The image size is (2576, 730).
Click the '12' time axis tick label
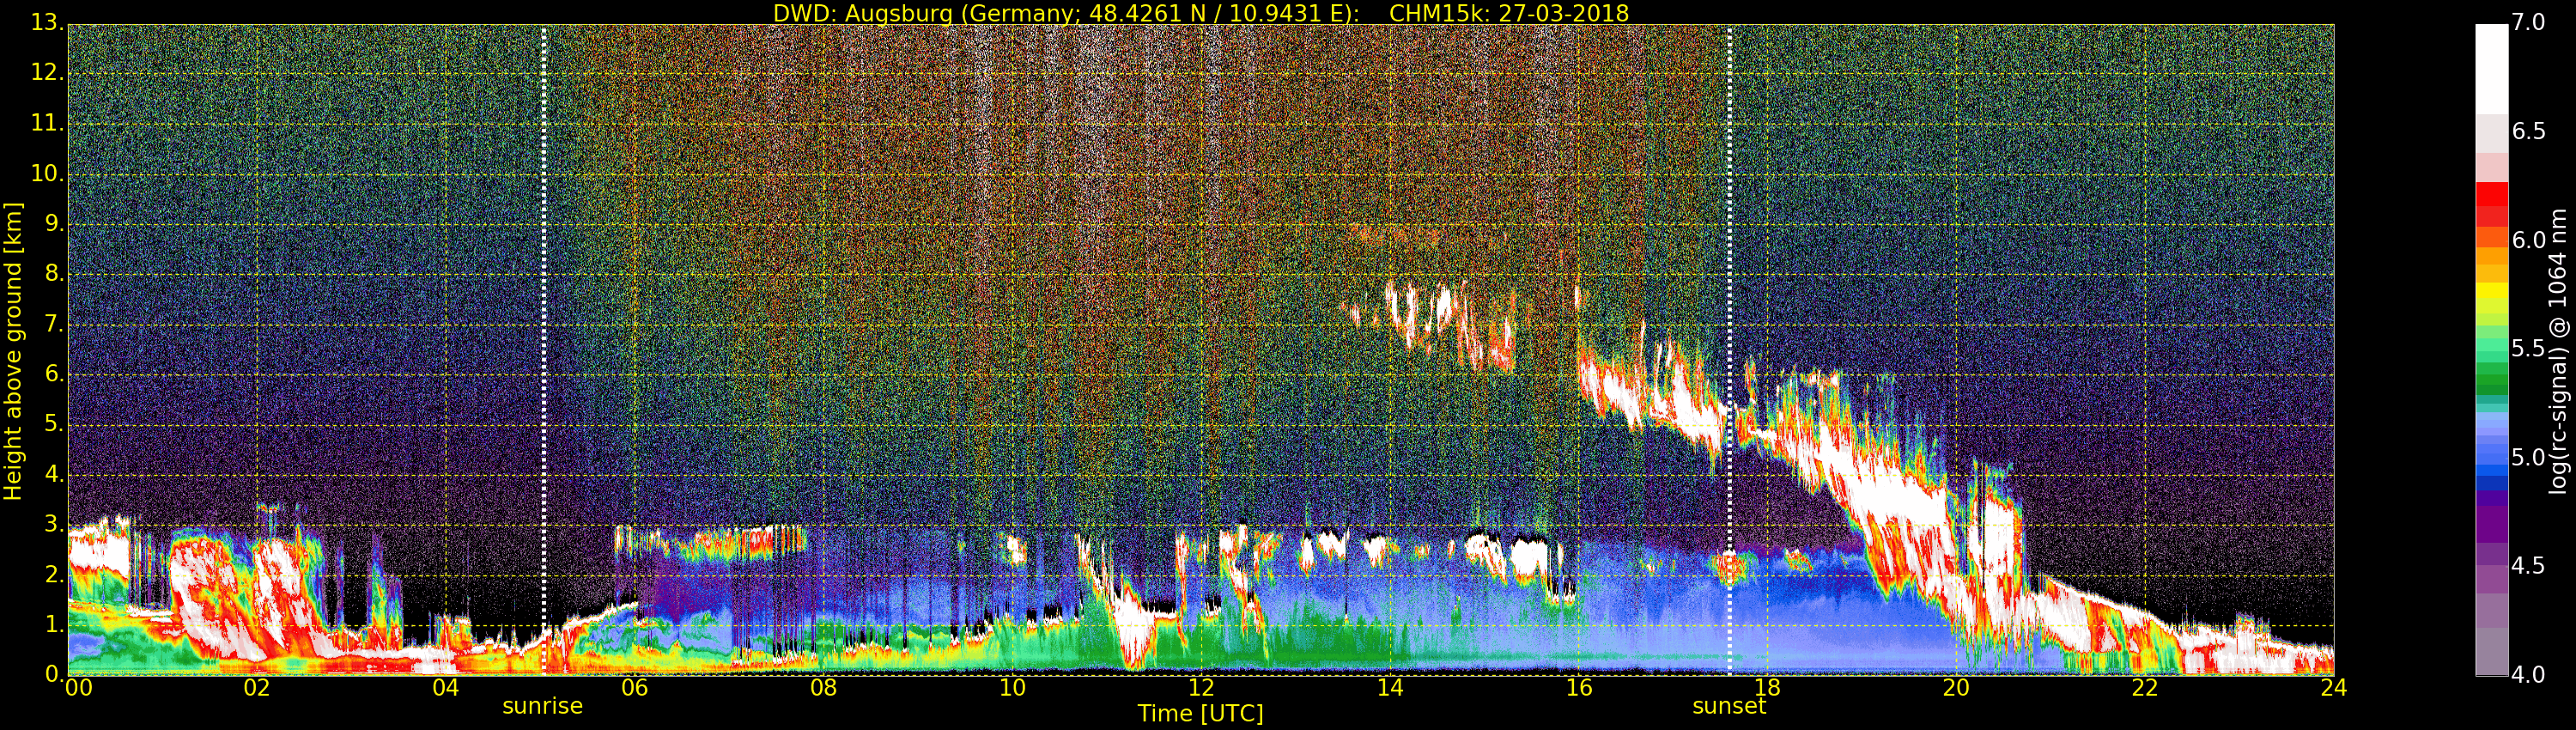(x=1201, y=688)
